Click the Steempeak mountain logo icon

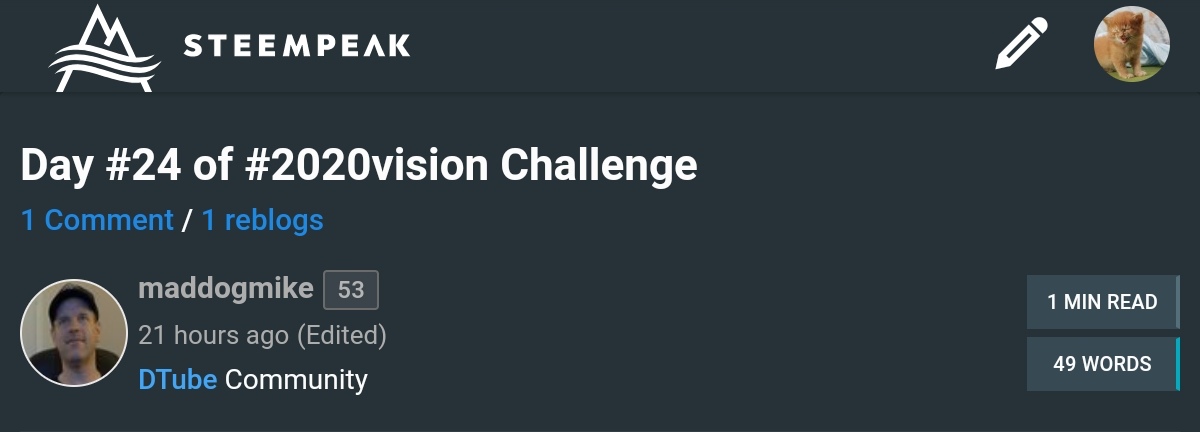[x=105, y=48]
